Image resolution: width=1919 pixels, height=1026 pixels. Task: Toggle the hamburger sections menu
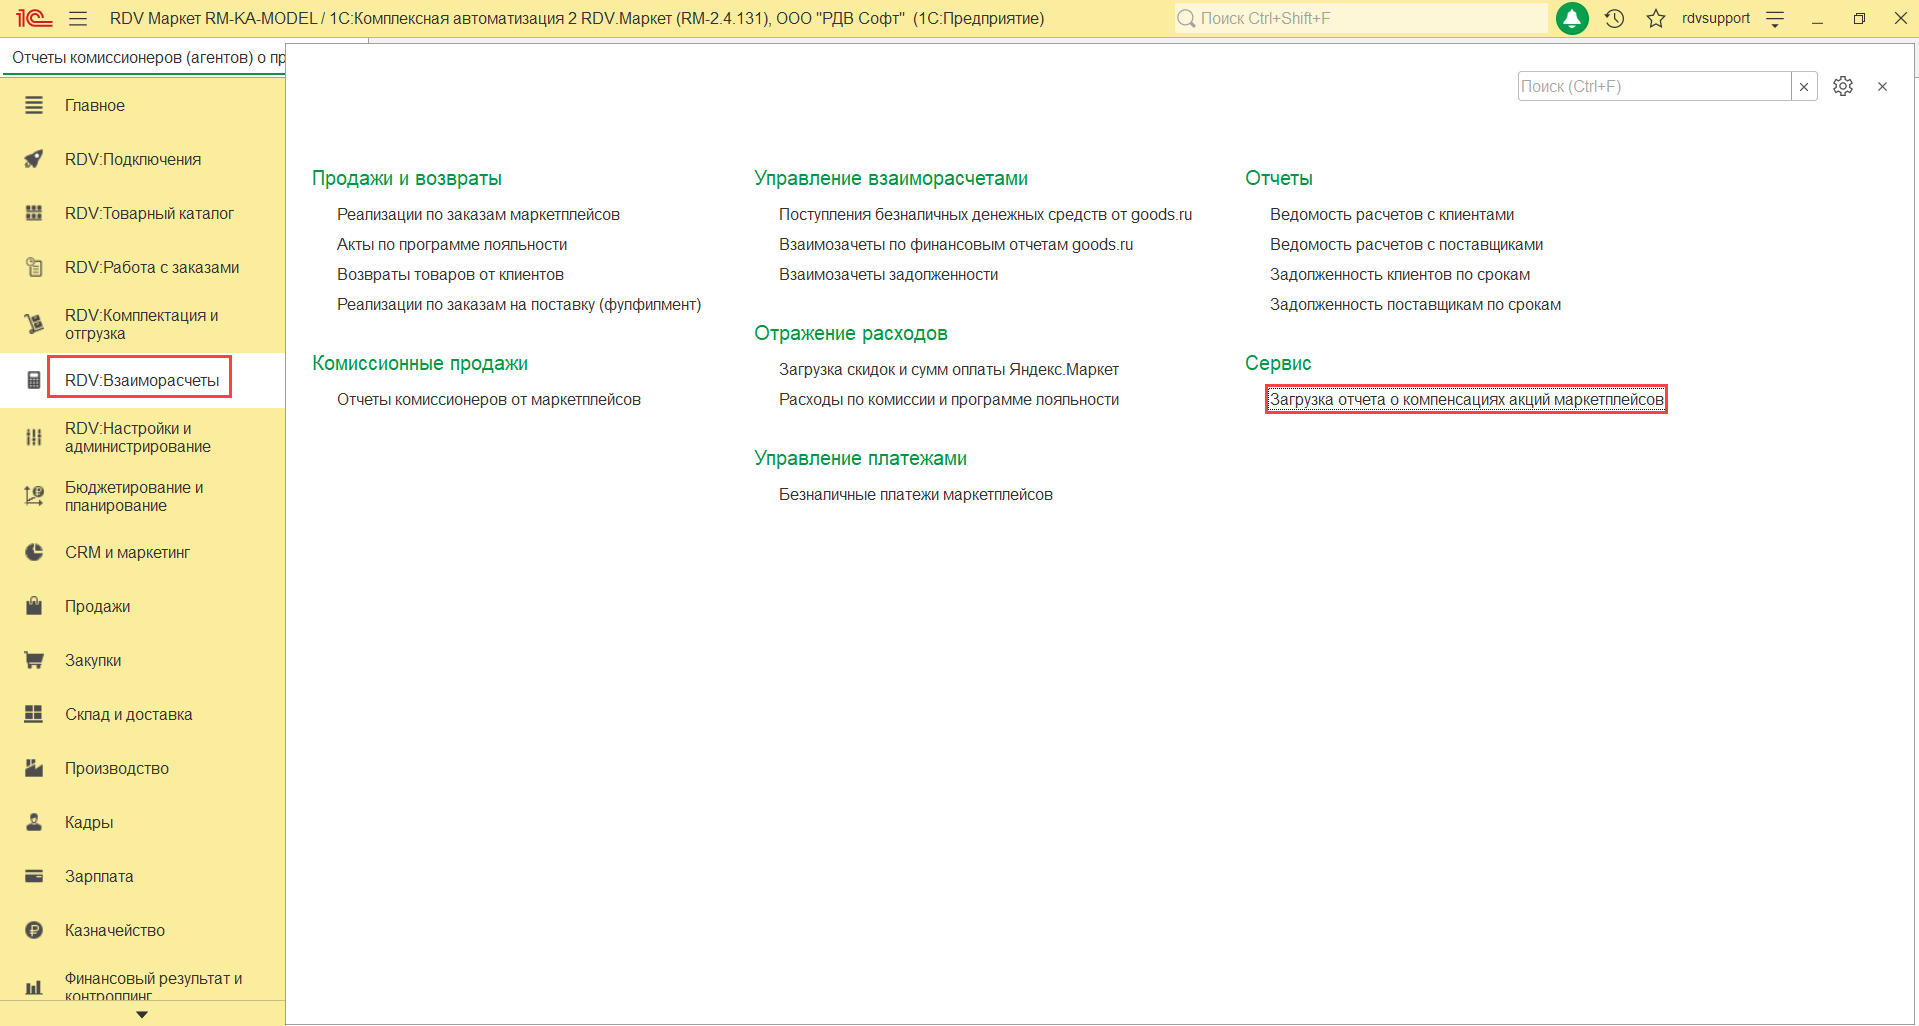[78, 18]
